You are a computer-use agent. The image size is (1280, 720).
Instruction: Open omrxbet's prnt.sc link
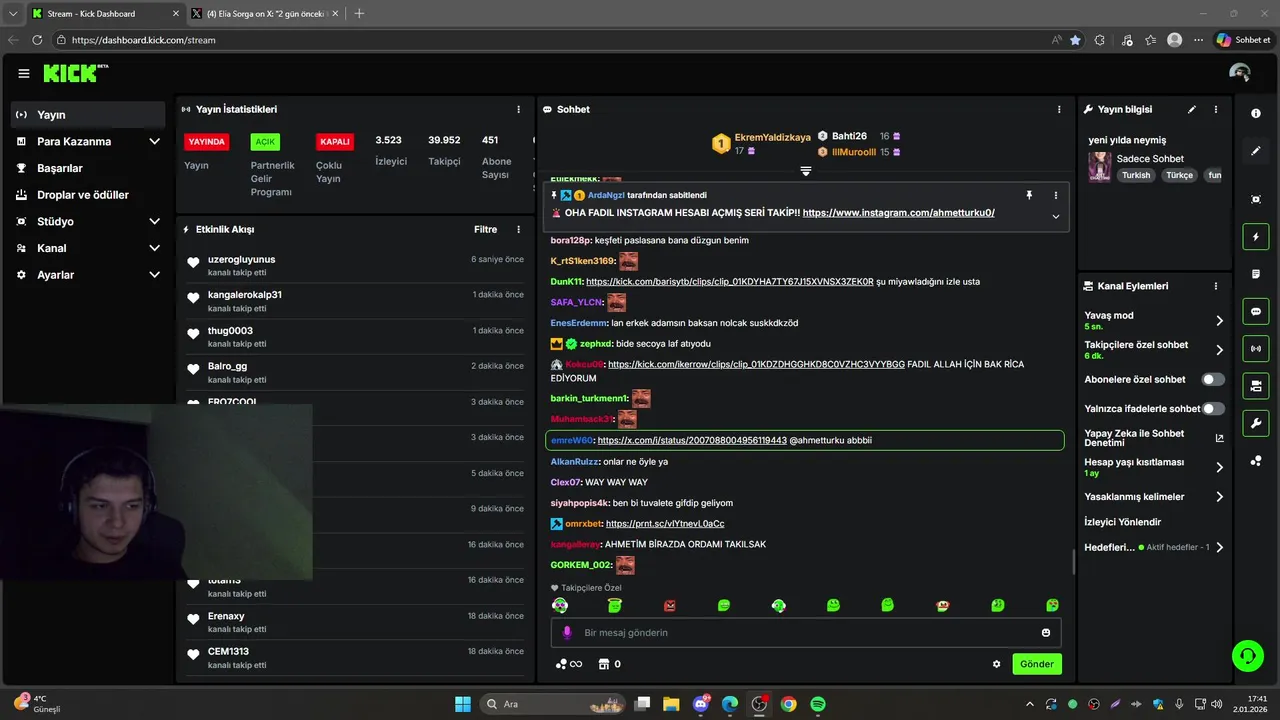point(665,524)
